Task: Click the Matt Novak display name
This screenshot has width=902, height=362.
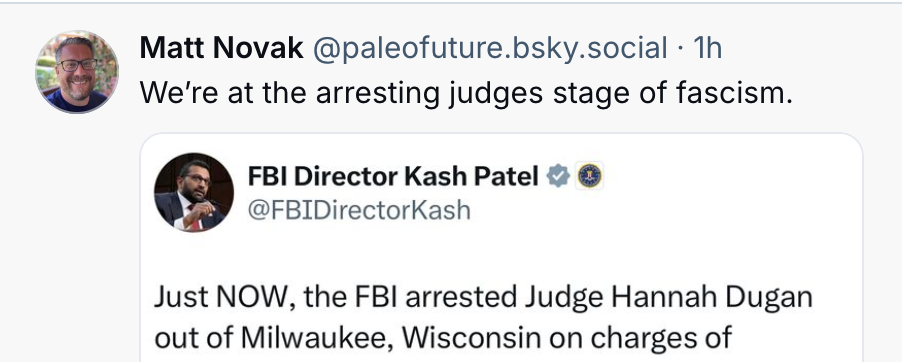Action: (221, 48)
